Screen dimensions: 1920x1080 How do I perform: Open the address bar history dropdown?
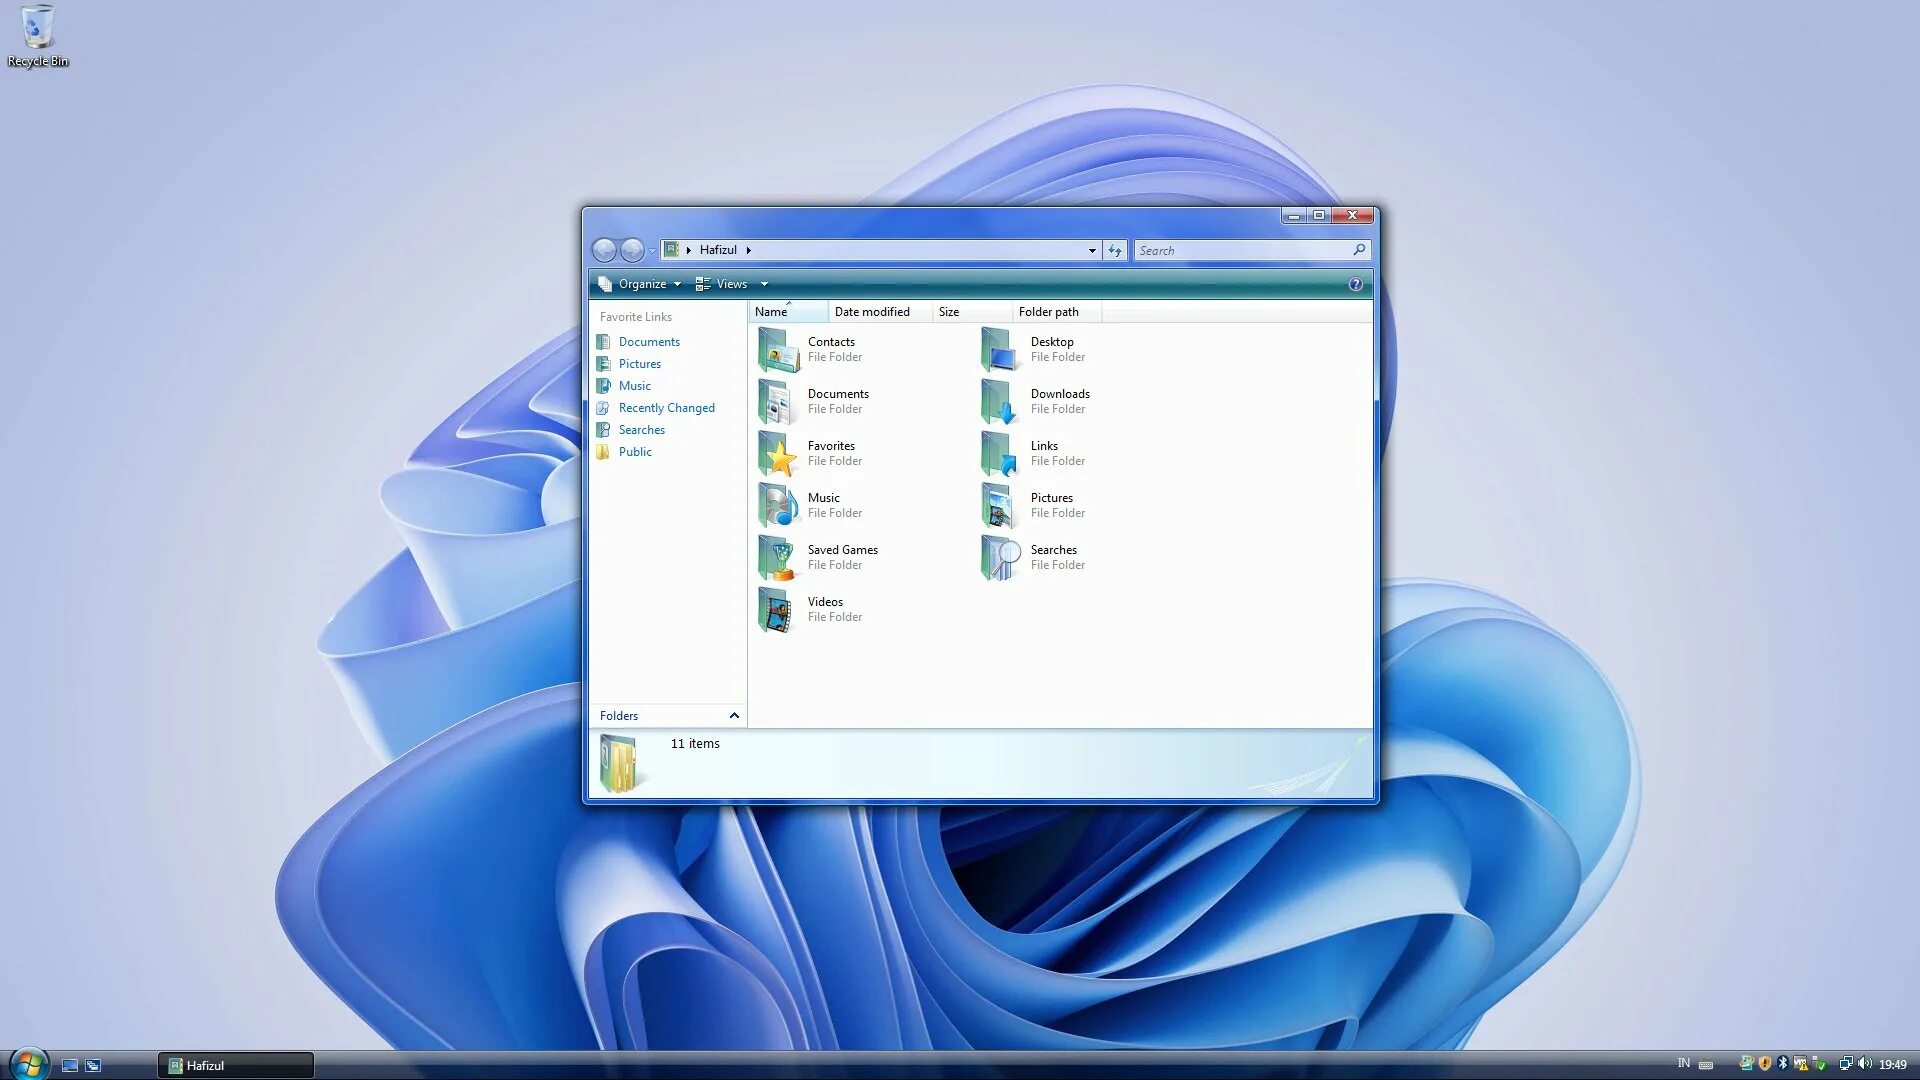tap(1092, 250)
